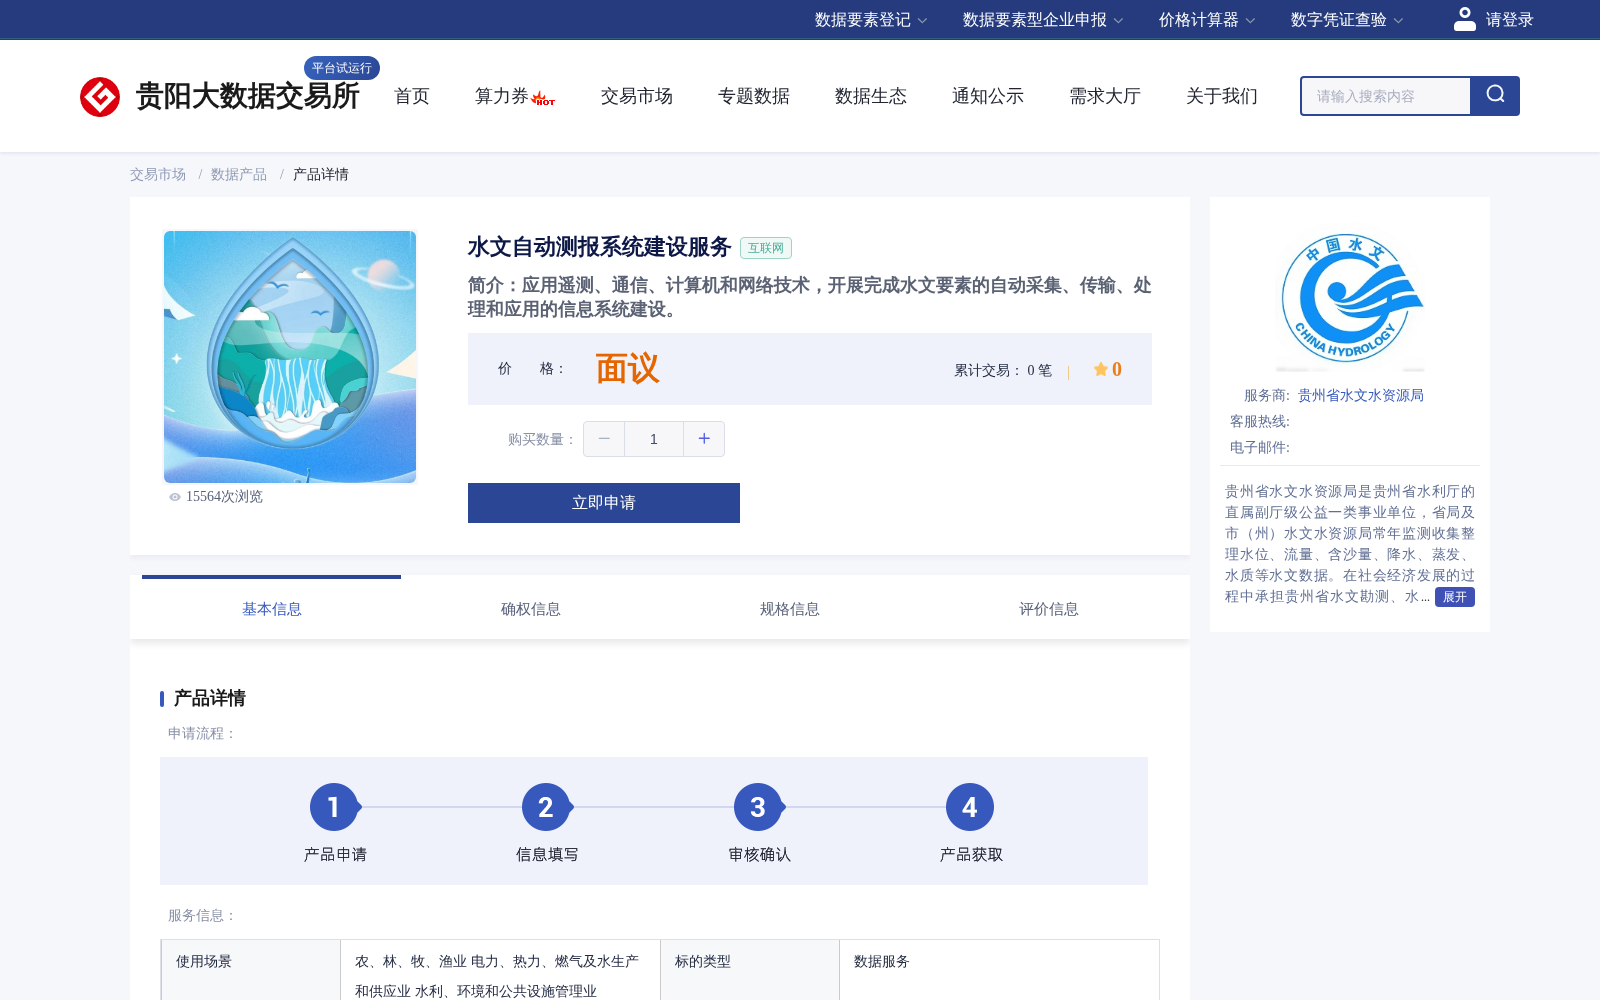This screenshot has height=1000, width=1600.
Task: Click step 4 产品获取 circle
Action: [x=970, y=807]
